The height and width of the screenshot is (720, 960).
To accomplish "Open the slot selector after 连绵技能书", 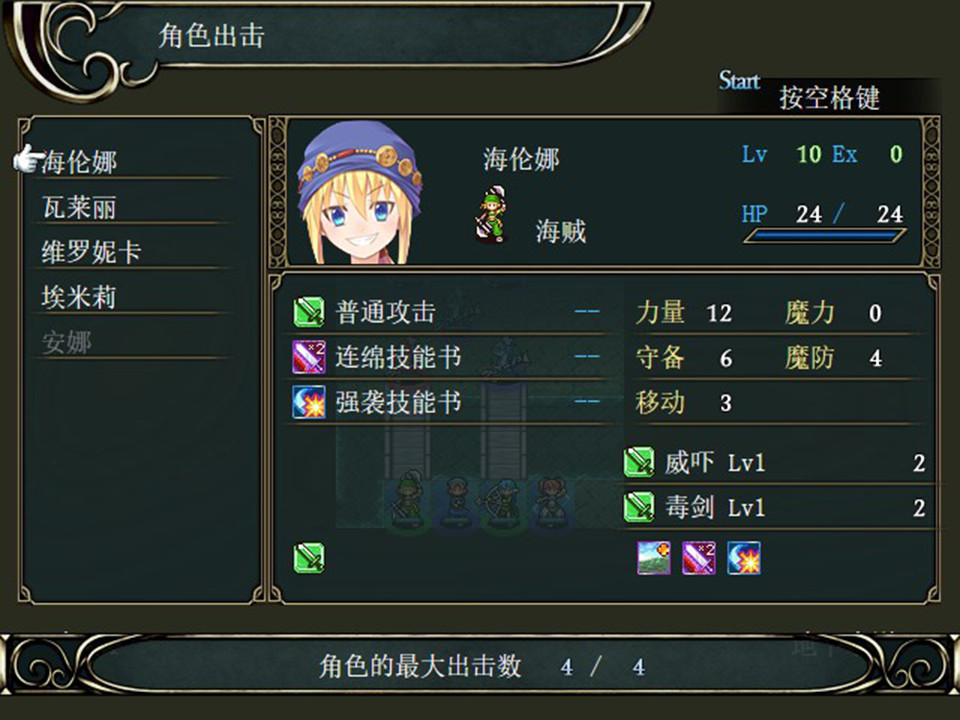I will tap(587, 357).
